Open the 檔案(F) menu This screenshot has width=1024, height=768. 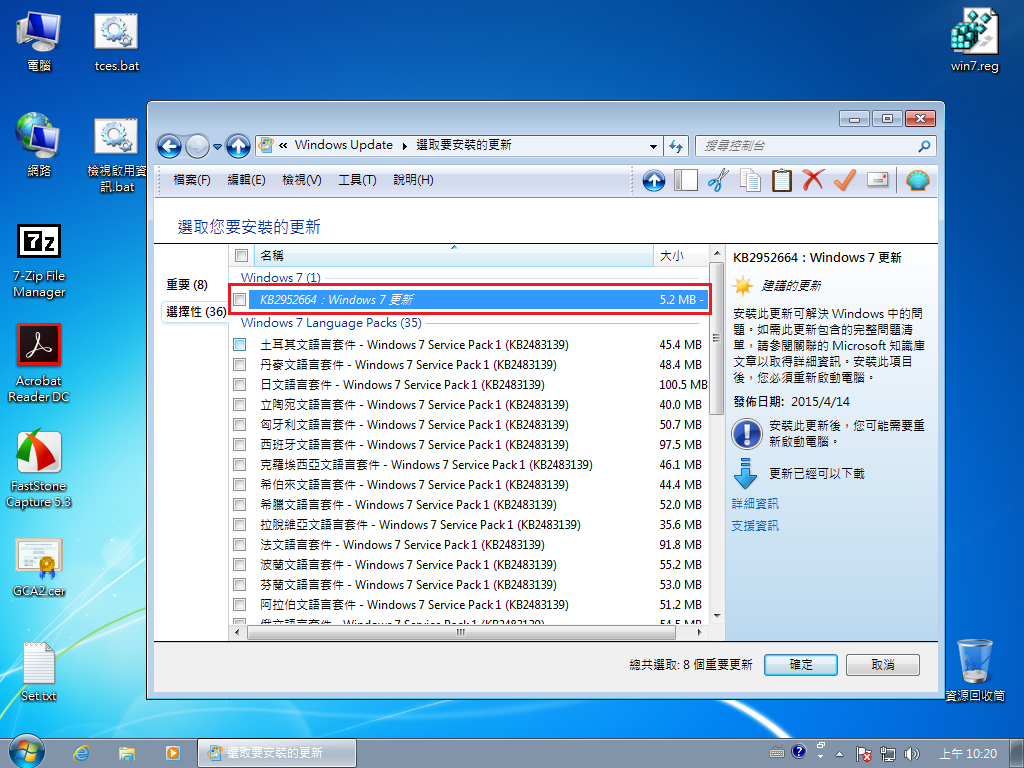[192, 180]
